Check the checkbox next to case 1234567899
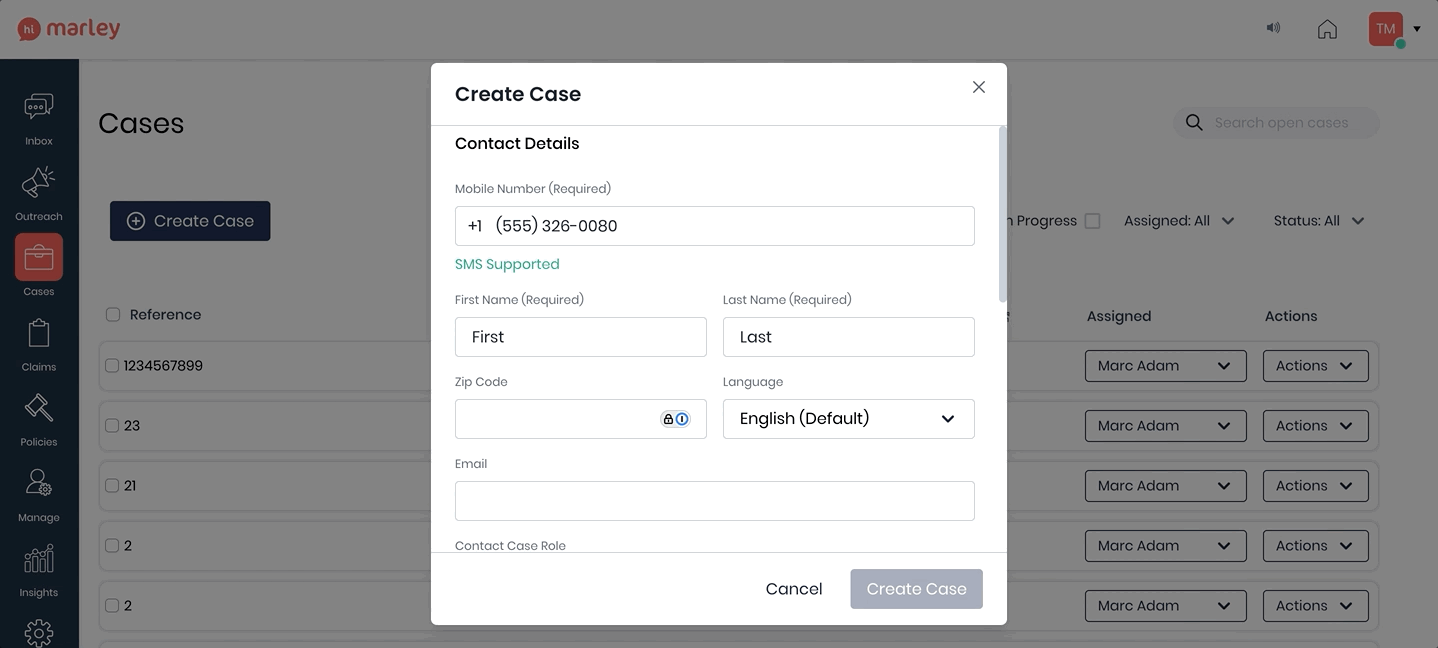This screenshot has width=1438, height=648. (x=111, y=365)
